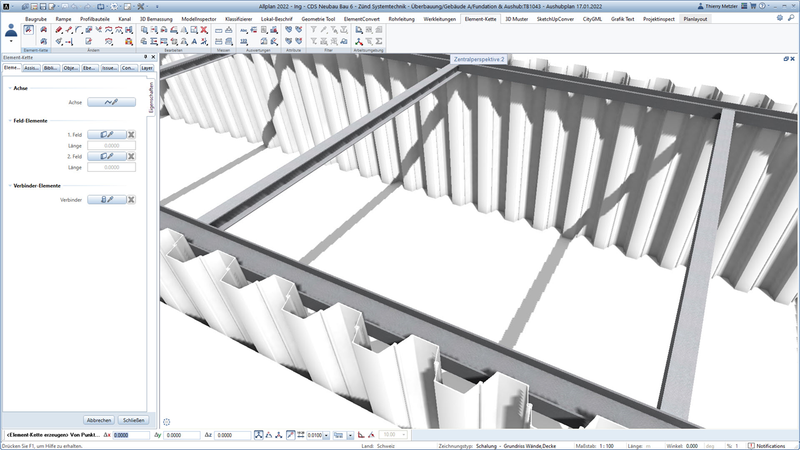800x450 pixels.
Task: Collapse the Feld-Elemente section
Action: (9, 119)
